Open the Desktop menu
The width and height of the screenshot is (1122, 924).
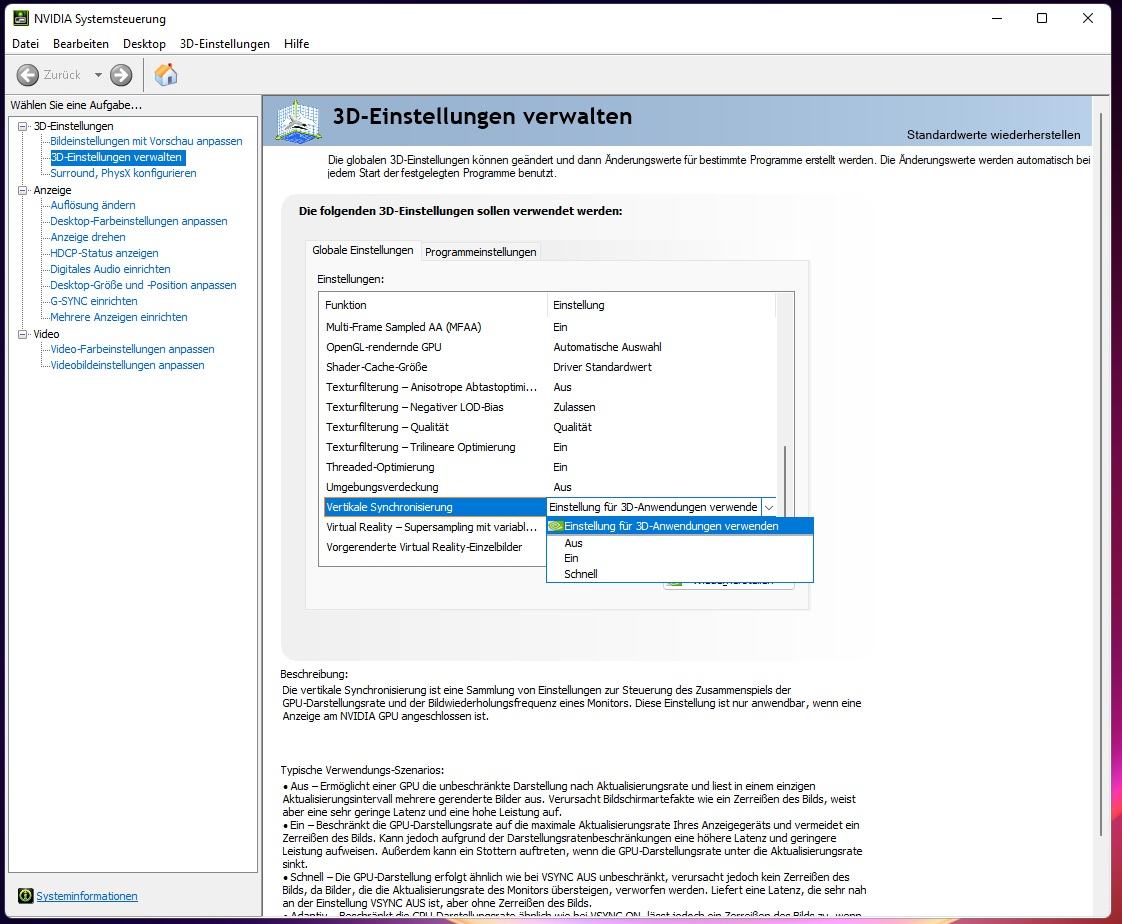click(x=144, y=44)
